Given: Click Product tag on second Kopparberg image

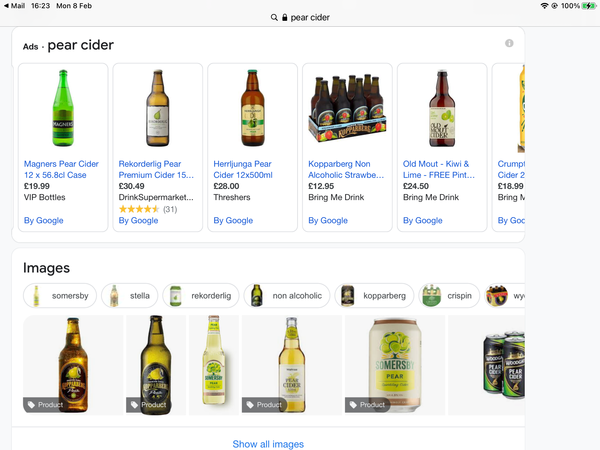Looking at the screenshot, I should pos(148,405).
